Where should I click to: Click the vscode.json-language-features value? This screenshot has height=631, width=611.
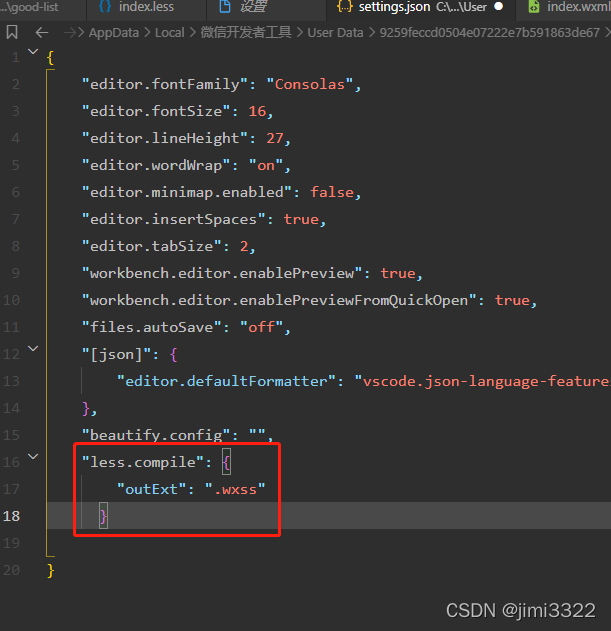pyautogui.click(x=483, y=381)
